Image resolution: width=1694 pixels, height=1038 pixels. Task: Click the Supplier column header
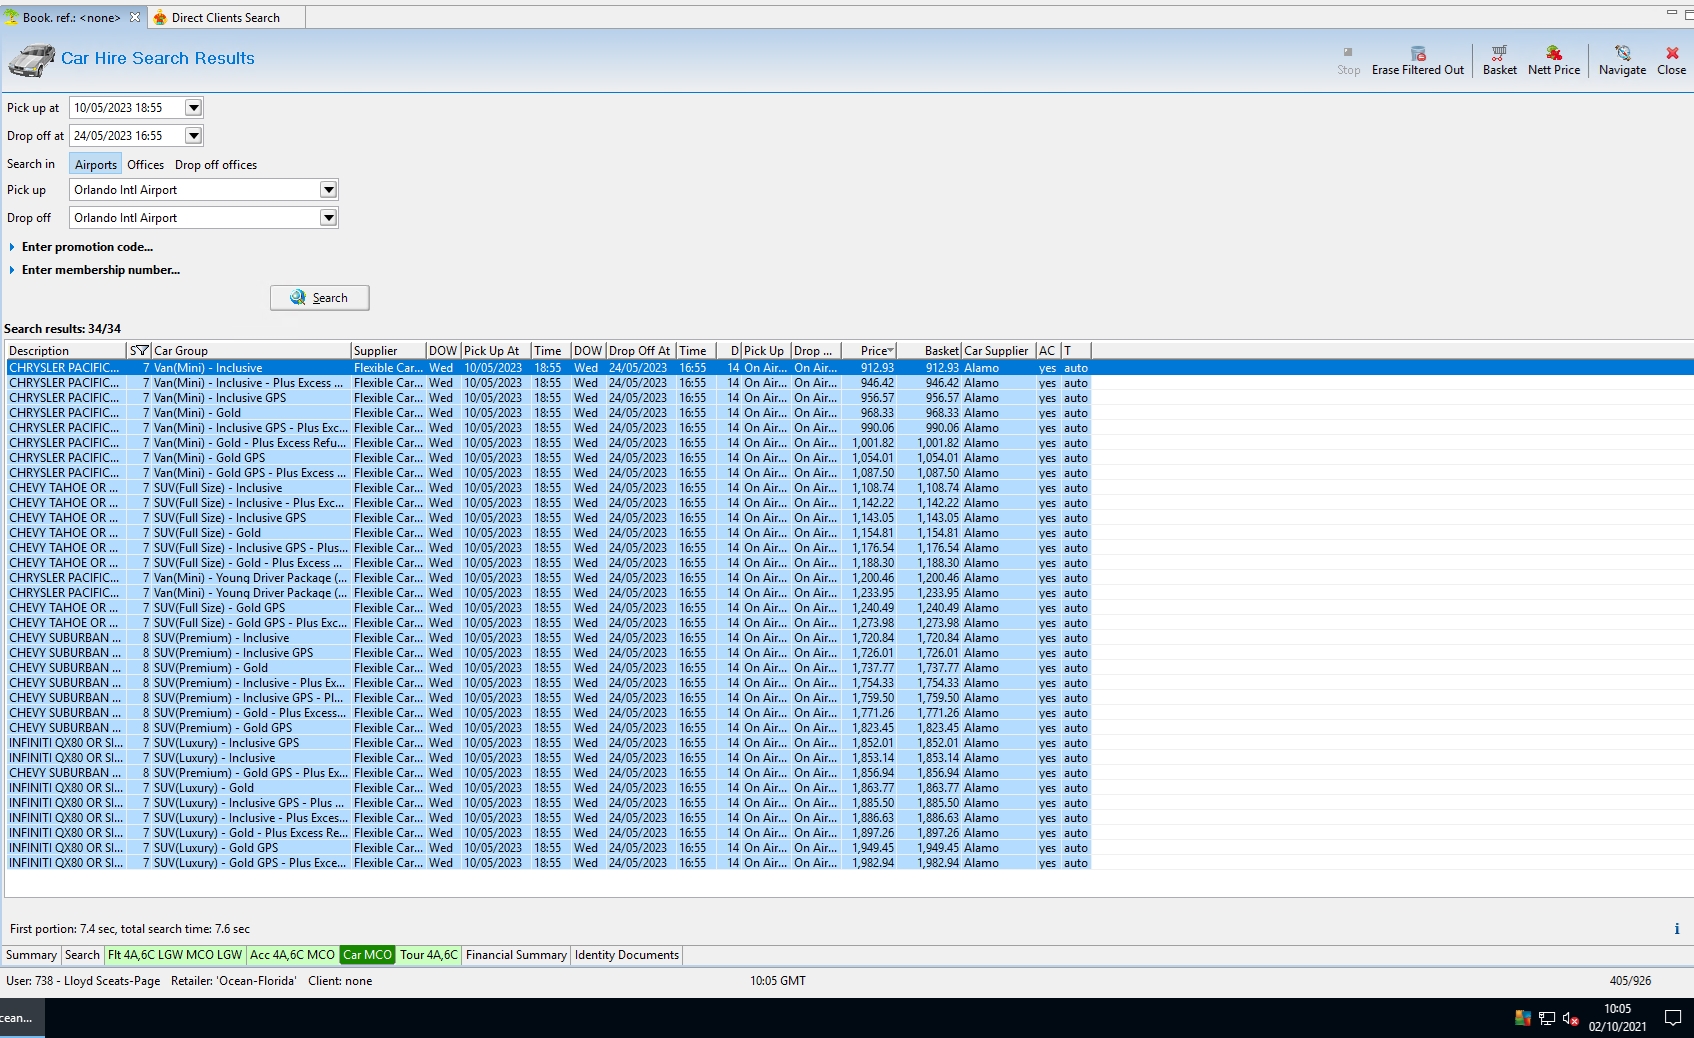(x=388, y=351)
